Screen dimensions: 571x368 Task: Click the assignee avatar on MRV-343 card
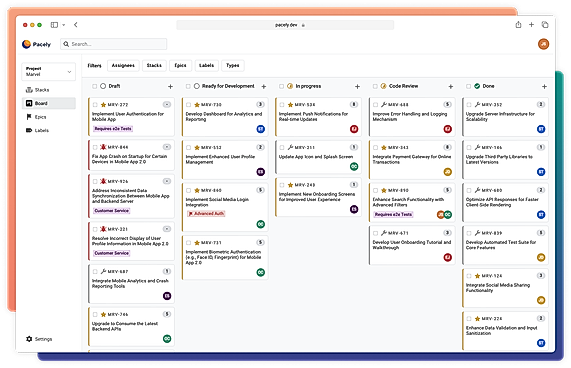point(448,172)
